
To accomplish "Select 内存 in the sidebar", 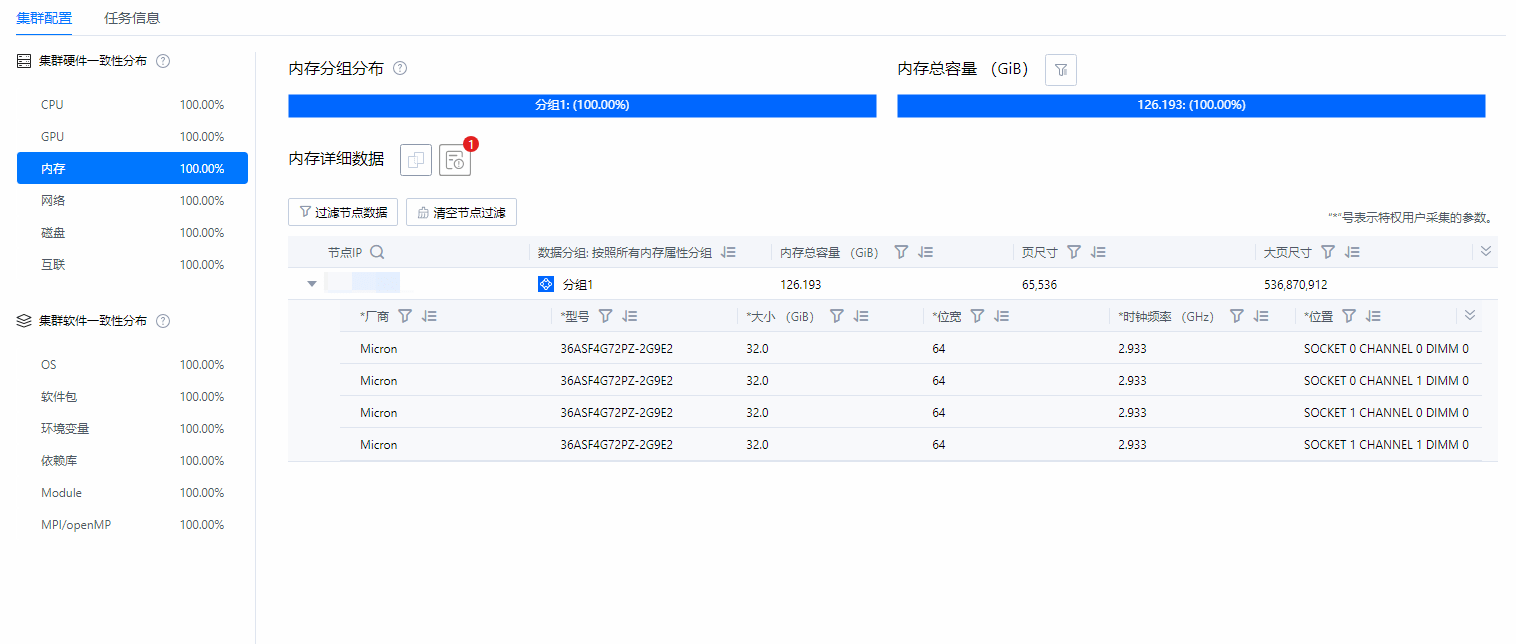I will (132, 169).
